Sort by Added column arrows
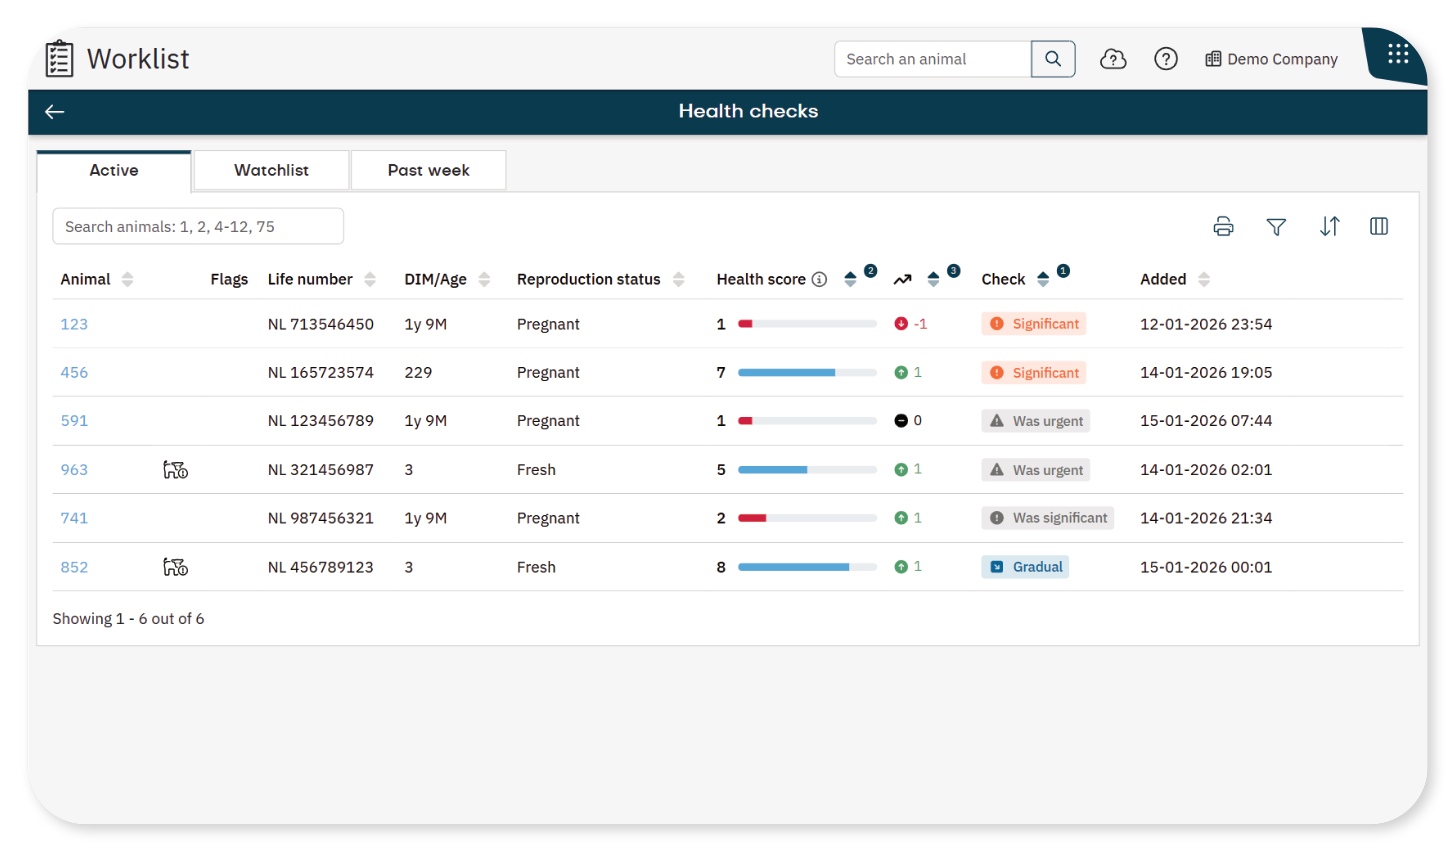Viewport: 1453px width, 852px height. (1204, 280)
